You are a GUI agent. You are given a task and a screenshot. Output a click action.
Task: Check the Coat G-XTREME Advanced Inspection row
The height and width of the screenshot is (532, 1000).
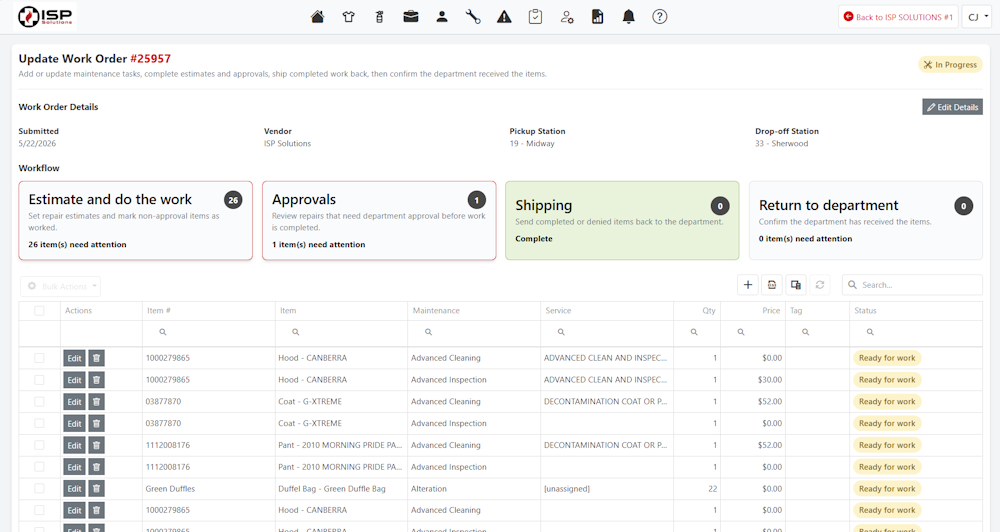tap(40, 424)
